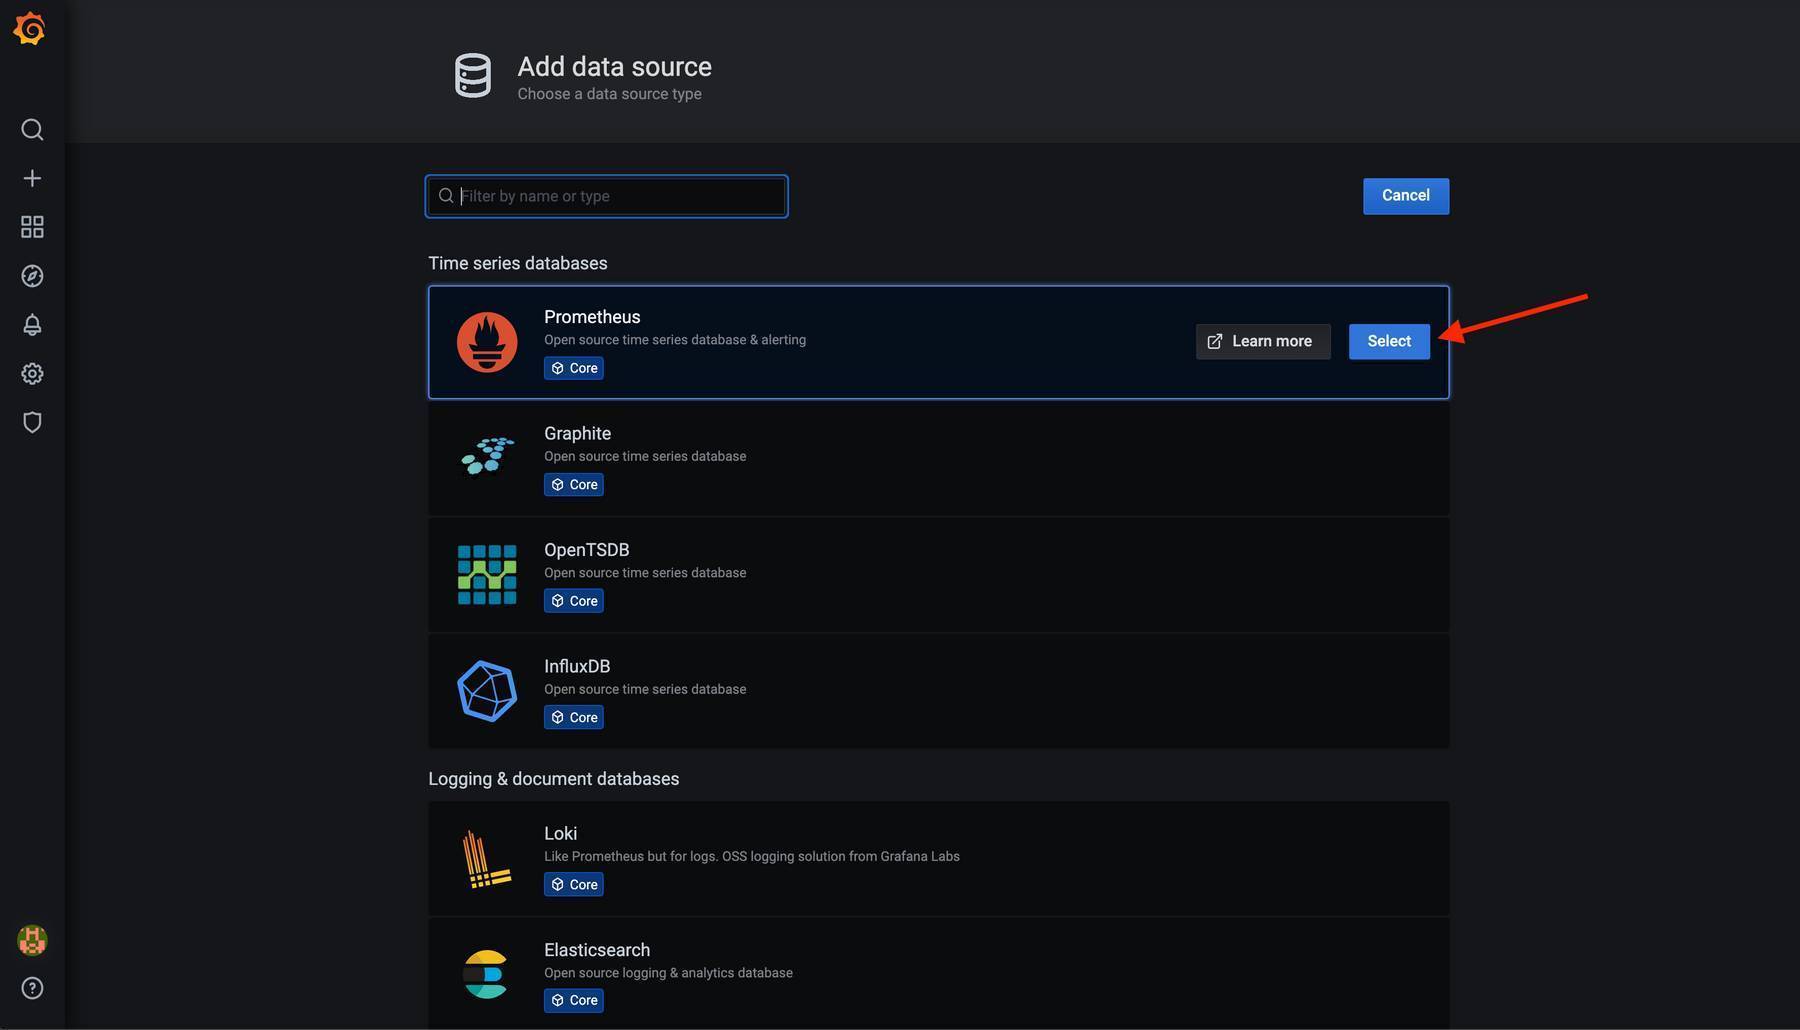Click the Prometheus flame logo

pos(487,342)
